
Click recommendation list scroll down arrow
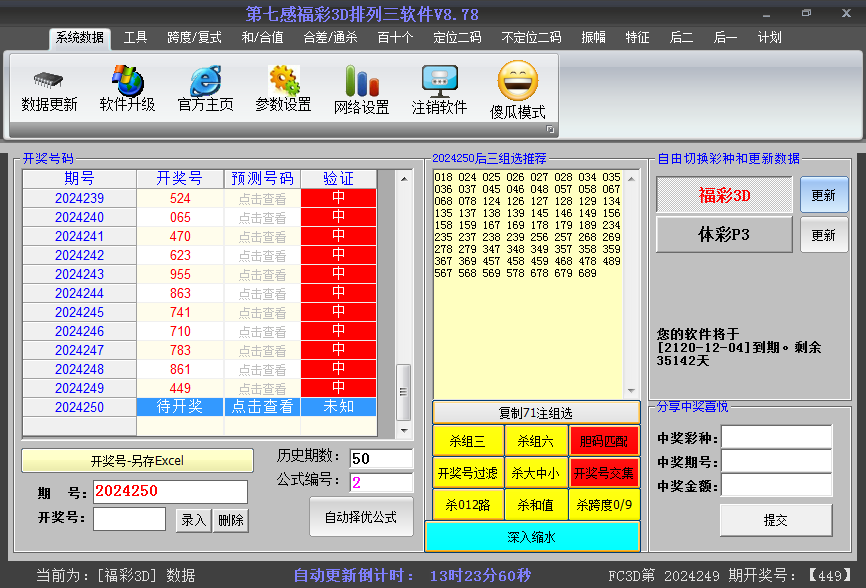(631, 391)
